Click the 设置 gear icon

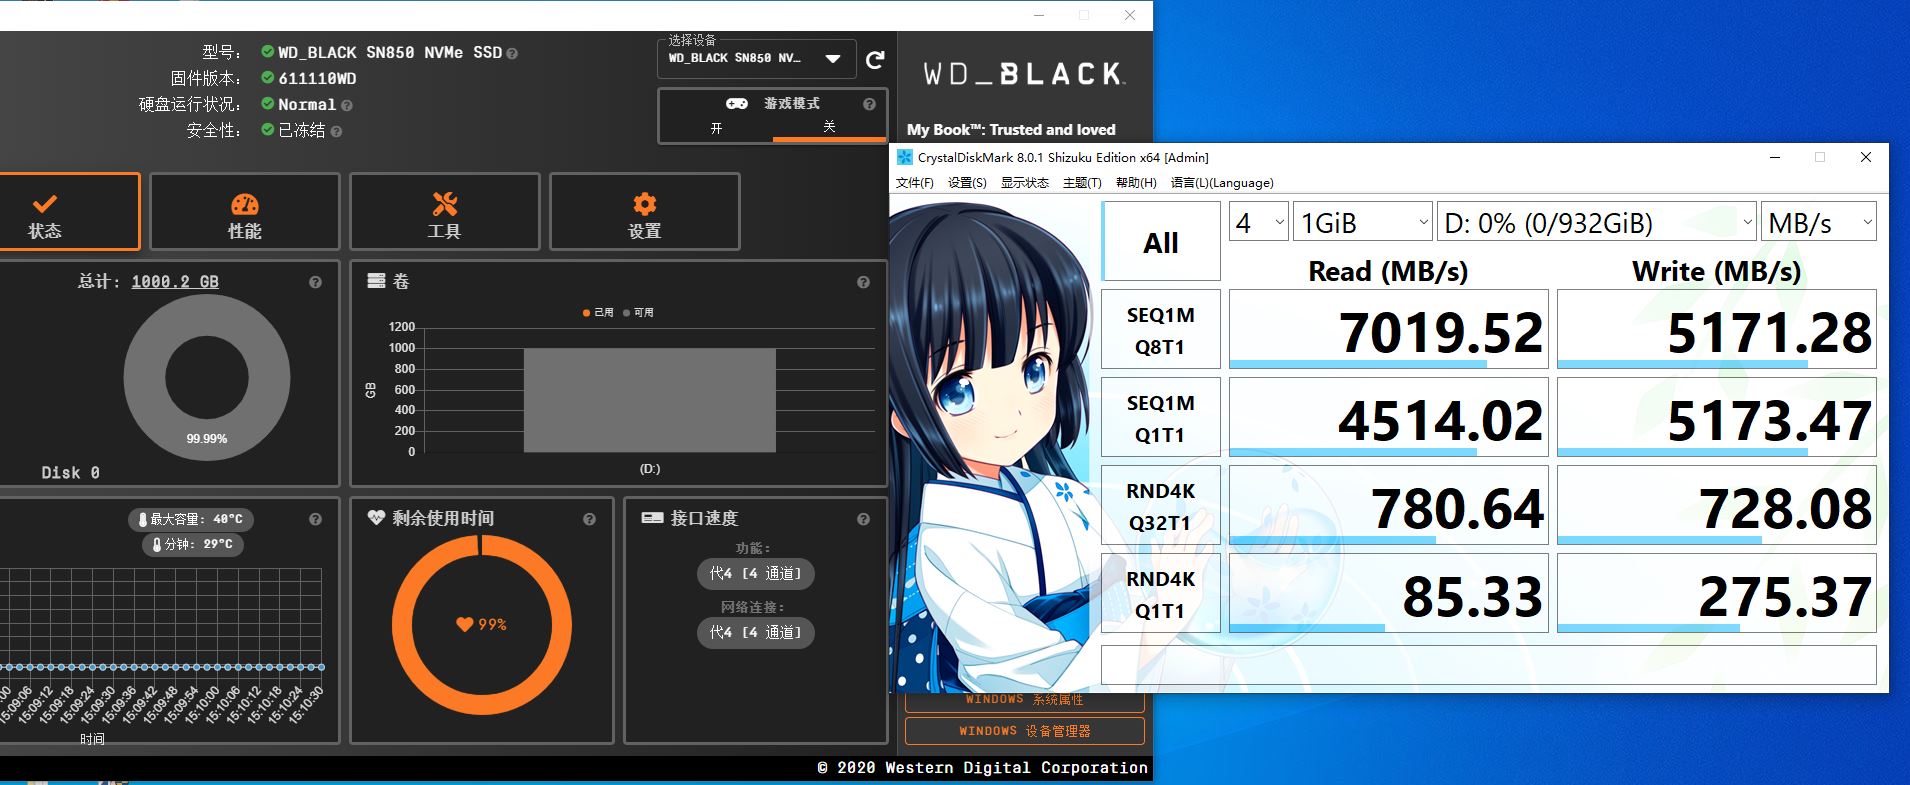tap(645, 204)
